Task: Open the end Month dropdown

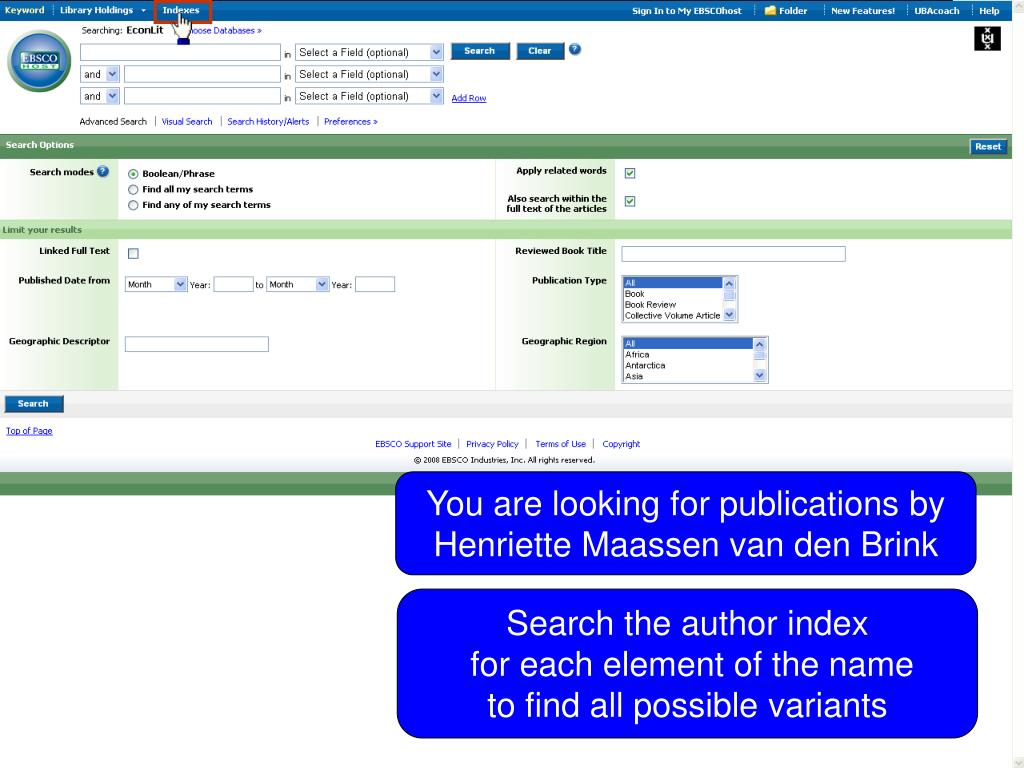Action: coord(297,284)
